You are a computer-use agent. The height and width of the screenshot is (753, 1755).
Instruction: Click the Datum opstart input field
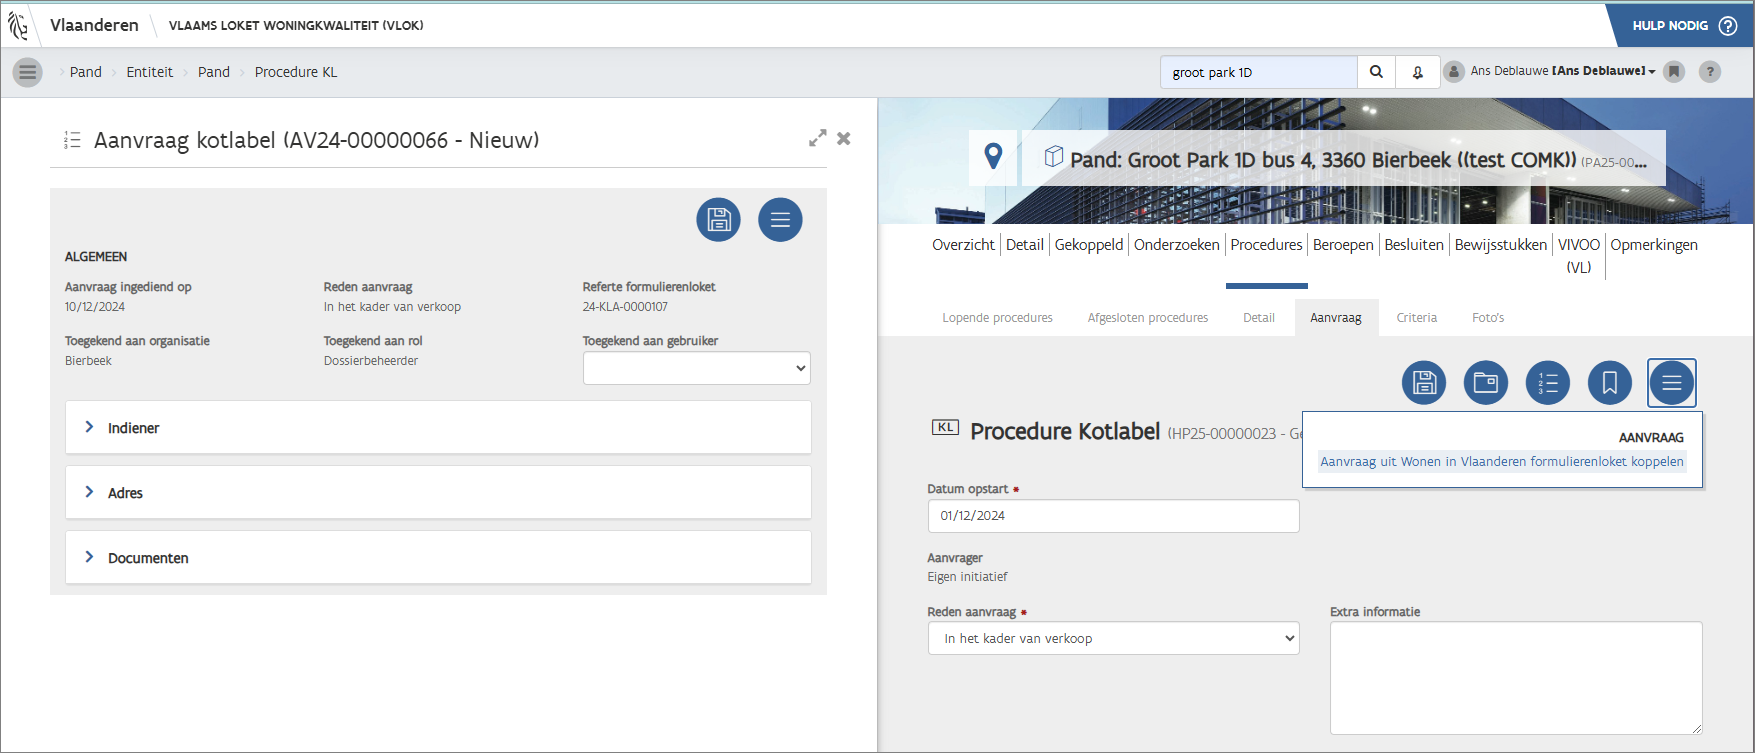(x=1113, y=516)
